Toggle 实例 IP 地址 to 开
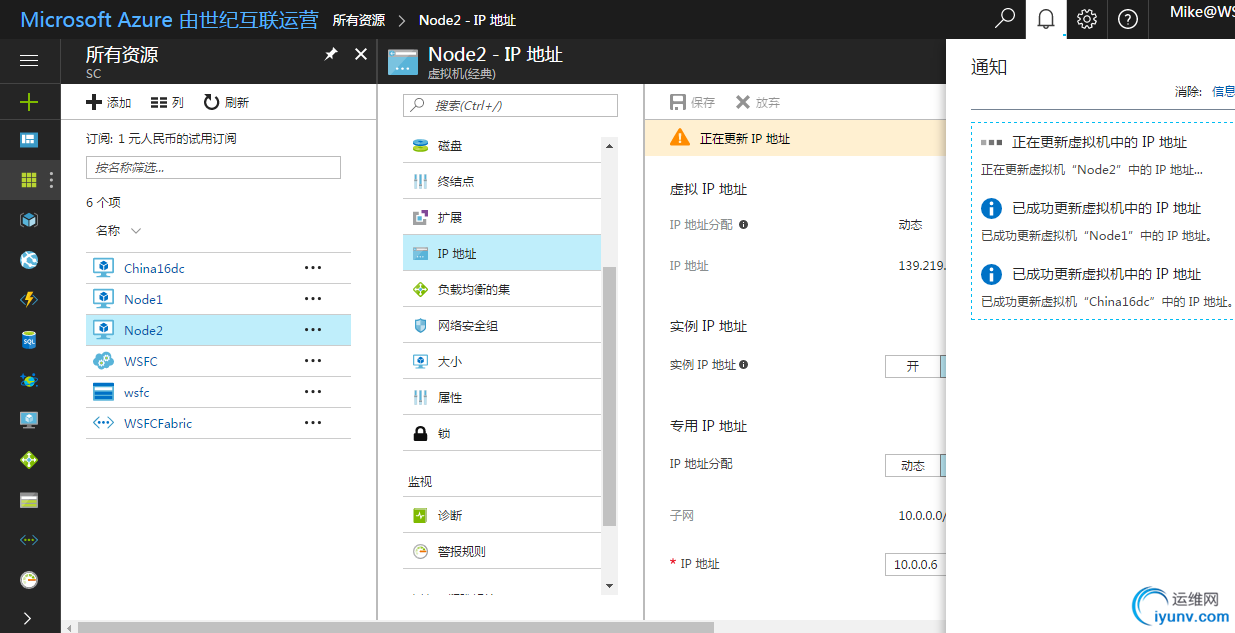The height and width of the screenshot is (633, 1235). click(913, 366)
